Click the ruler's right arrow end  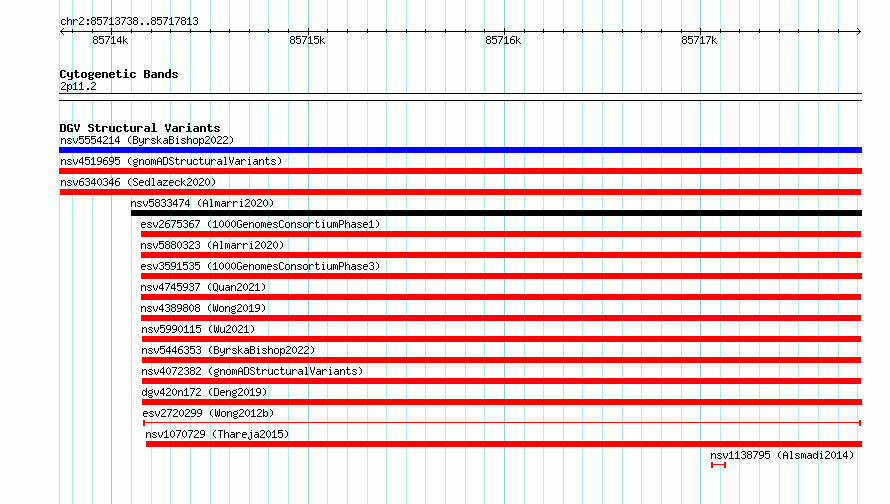pos(859,31)
